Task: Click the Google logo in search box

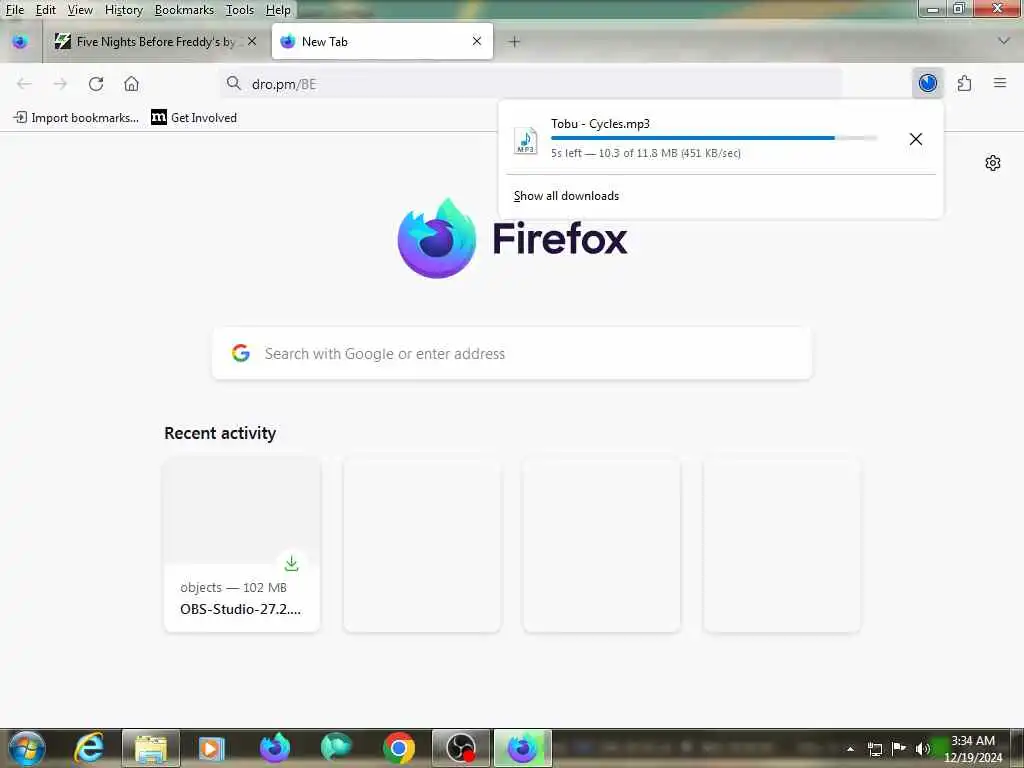Action: click(241, 353)
